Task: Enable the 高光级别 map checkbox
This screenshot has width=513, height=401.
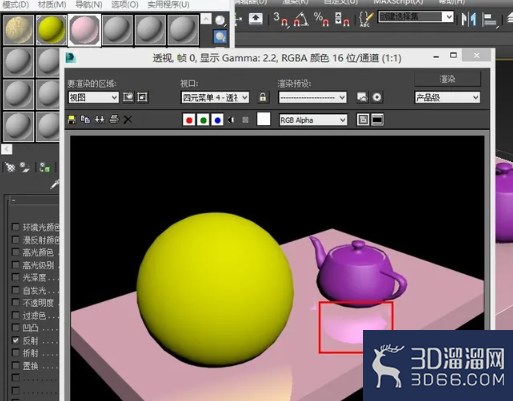Action: 15,265
